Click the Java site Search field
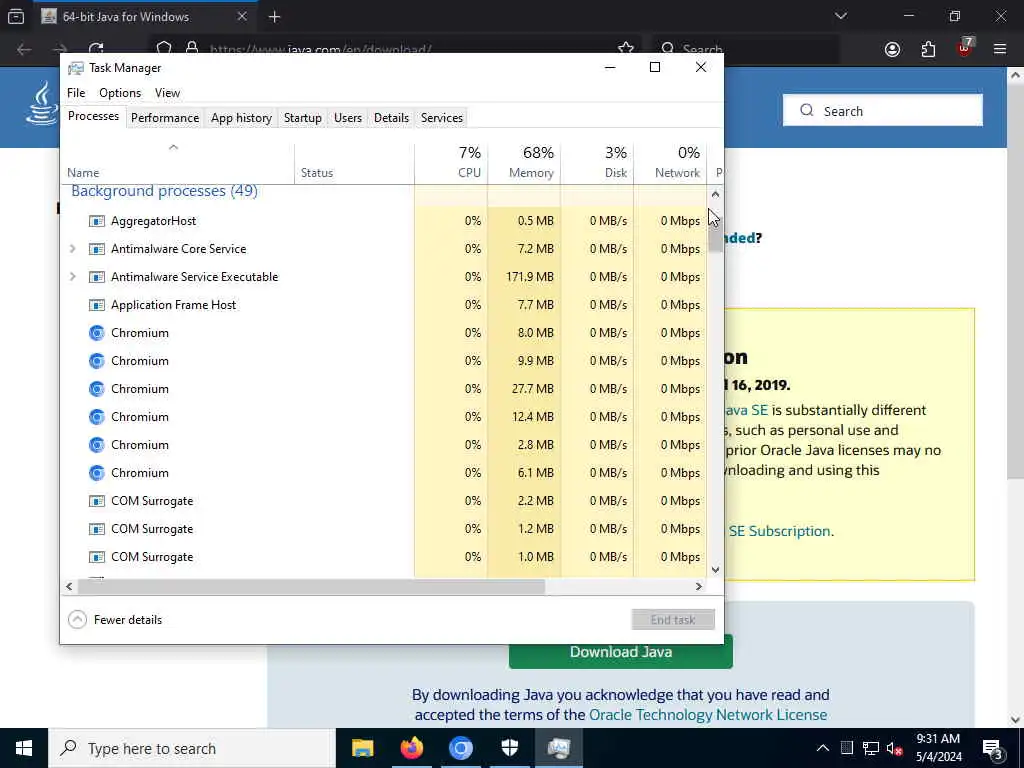The width and height of the screenshot is (1024, 768). pyautogui.click(x=882, y=110)
